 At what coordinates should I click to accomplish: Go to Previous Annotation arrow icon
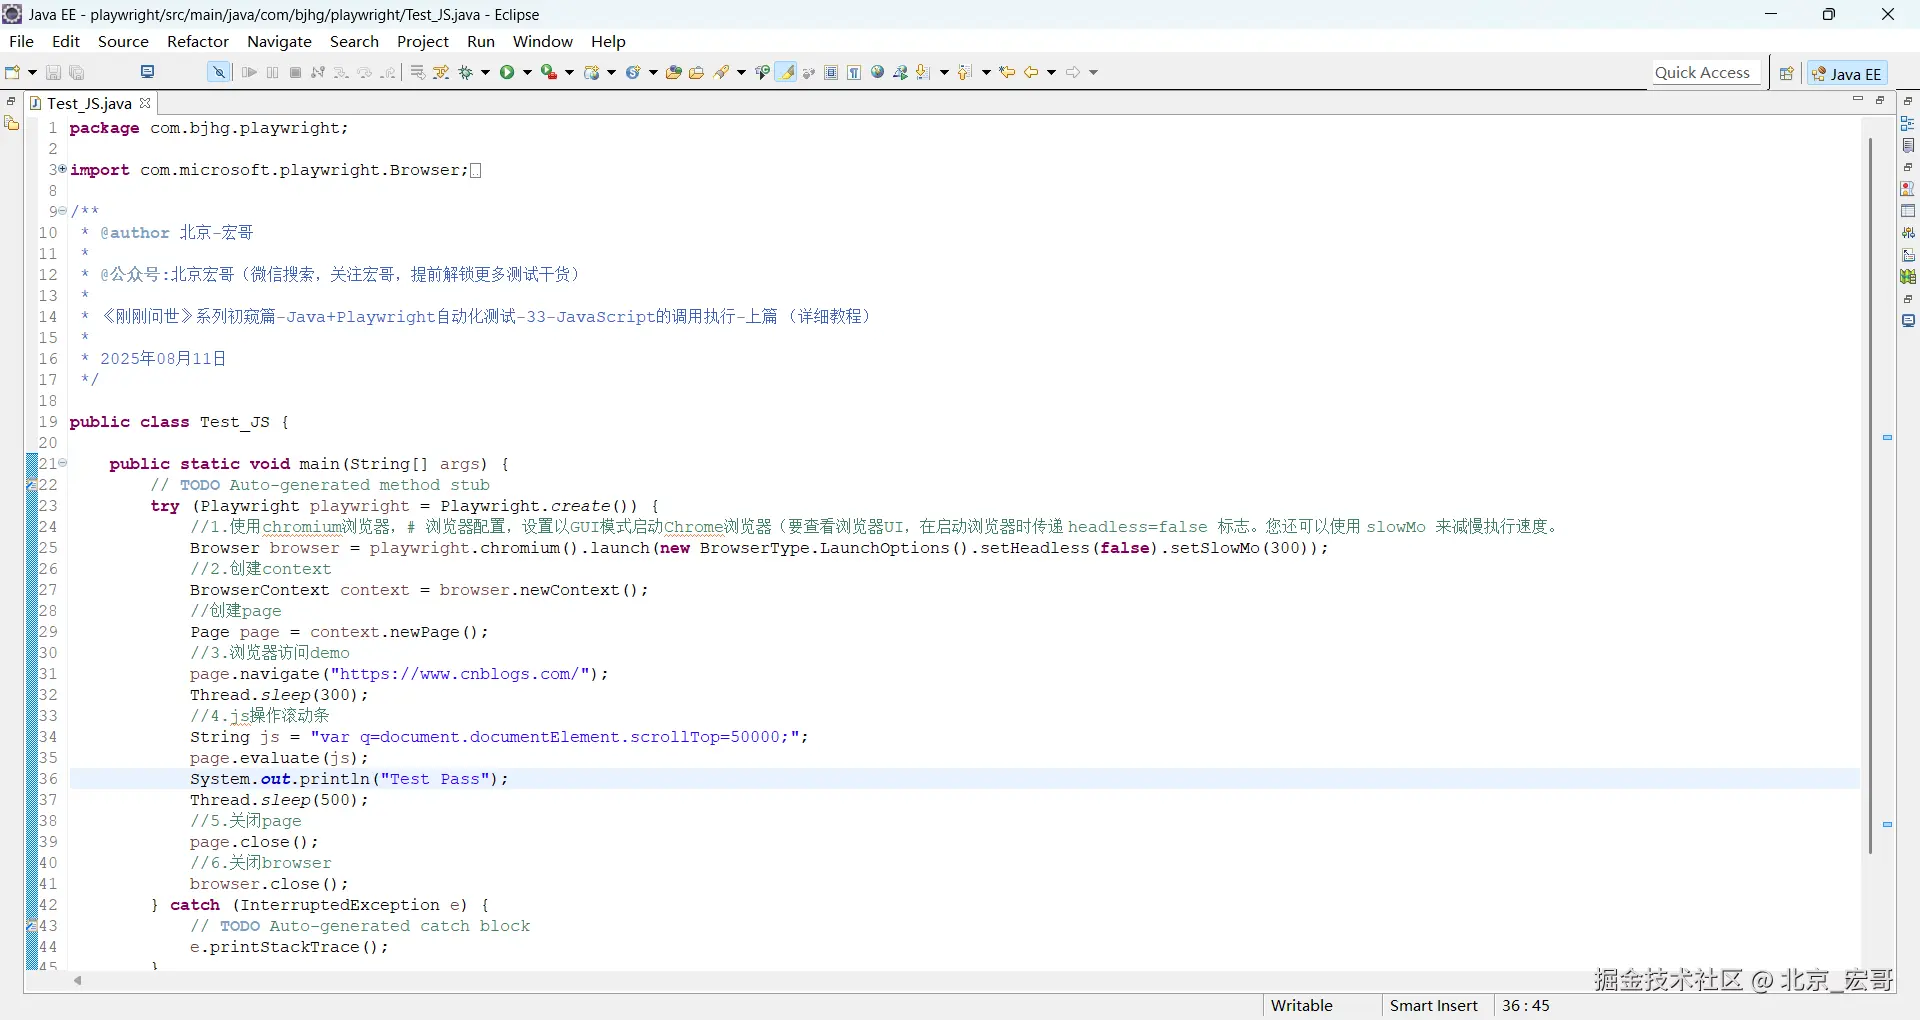point(965,72)
